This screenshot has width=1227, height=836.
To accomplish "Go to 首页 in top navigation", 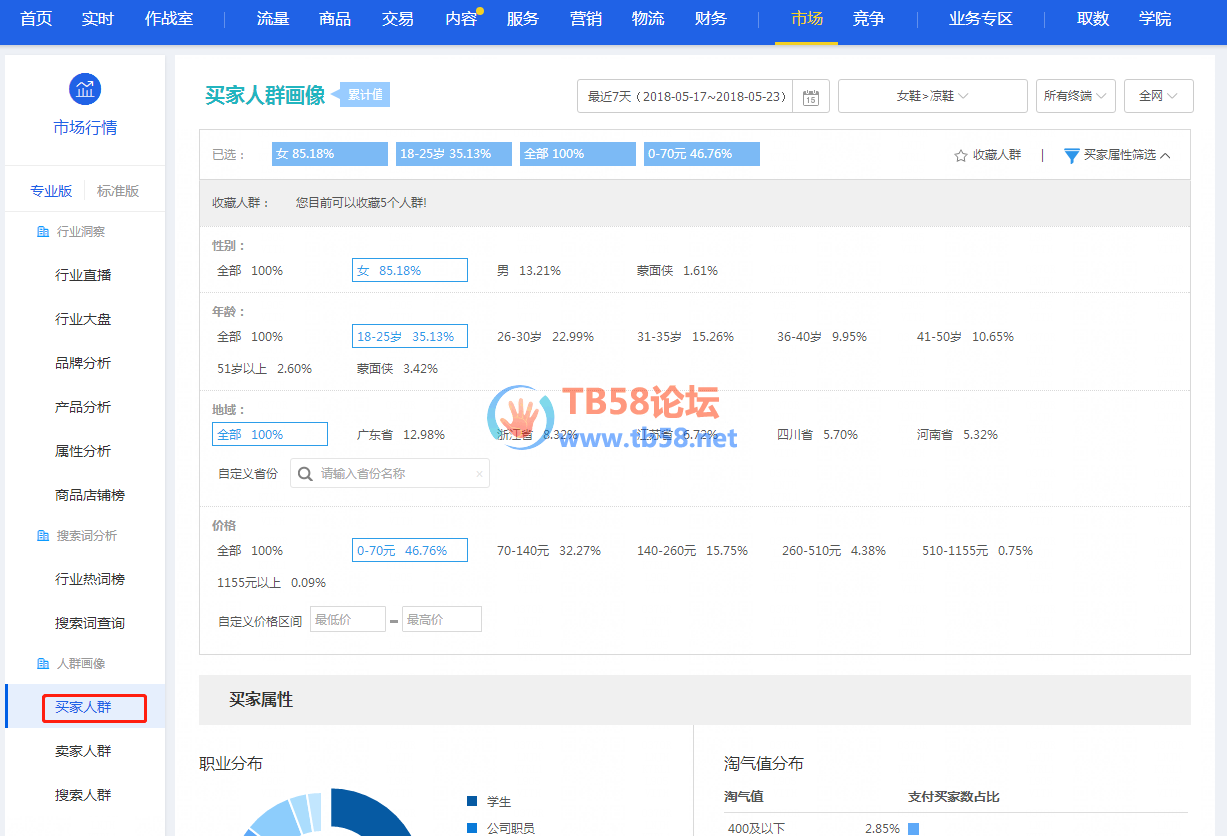I will coord(36,19).
